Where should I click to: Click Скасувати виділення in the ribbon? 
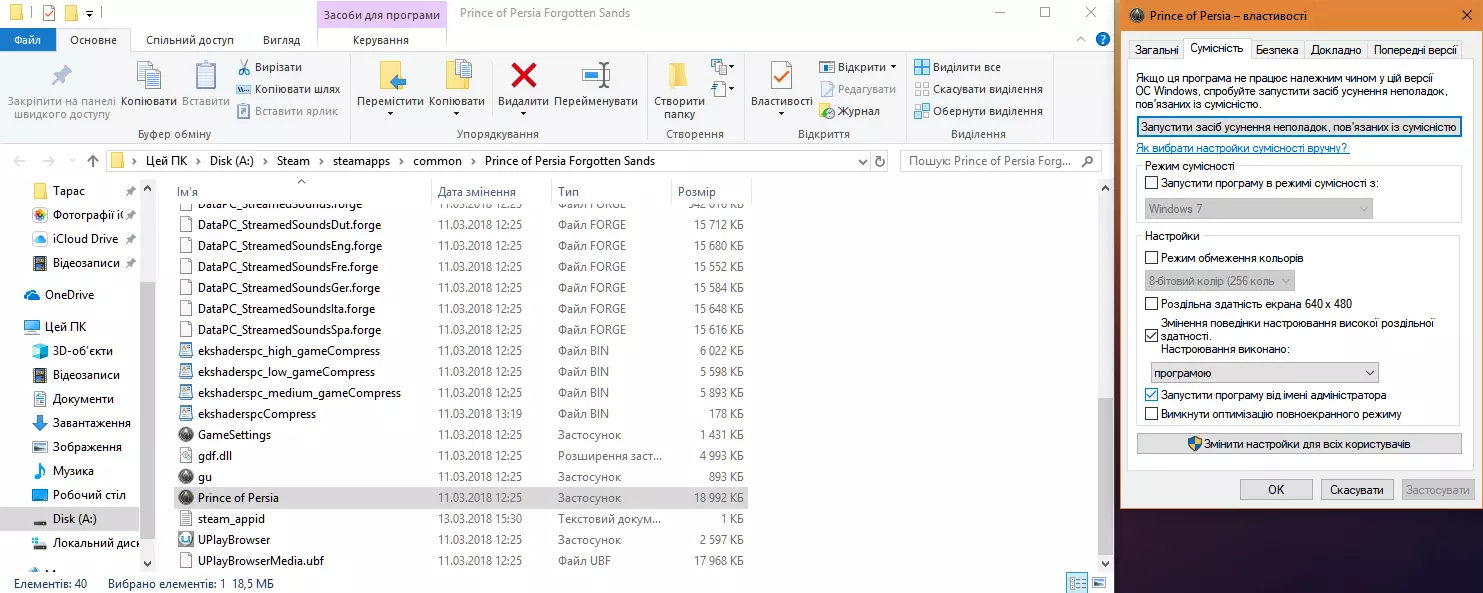979,89
